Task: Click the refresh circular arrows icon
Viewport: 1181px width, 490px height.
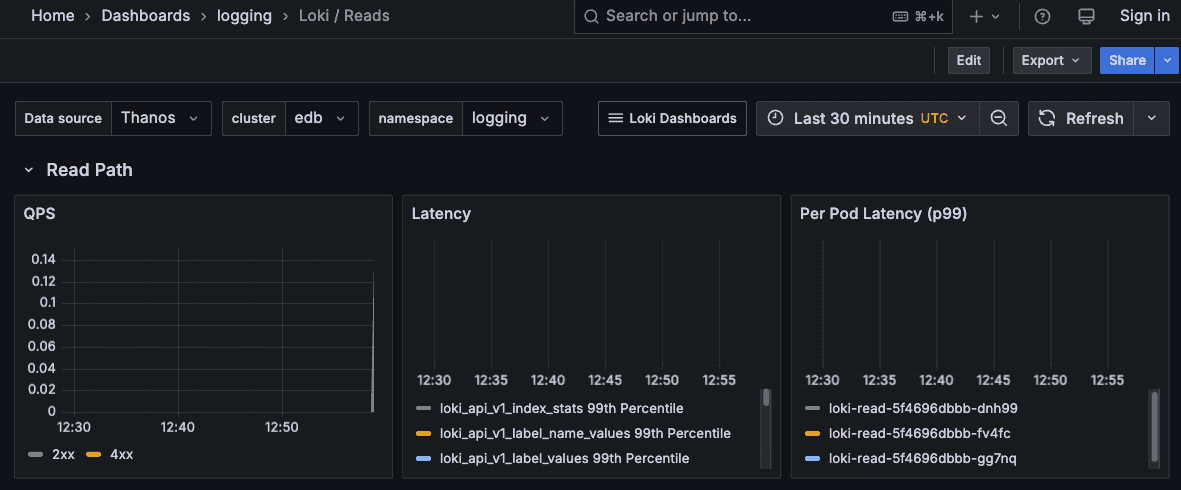Action: tap(1047, 118)
